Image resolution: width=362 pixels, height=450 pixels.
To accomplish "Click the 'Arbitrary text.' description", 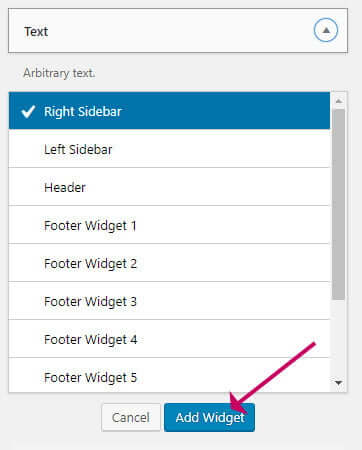I will (x=59, y=73).
